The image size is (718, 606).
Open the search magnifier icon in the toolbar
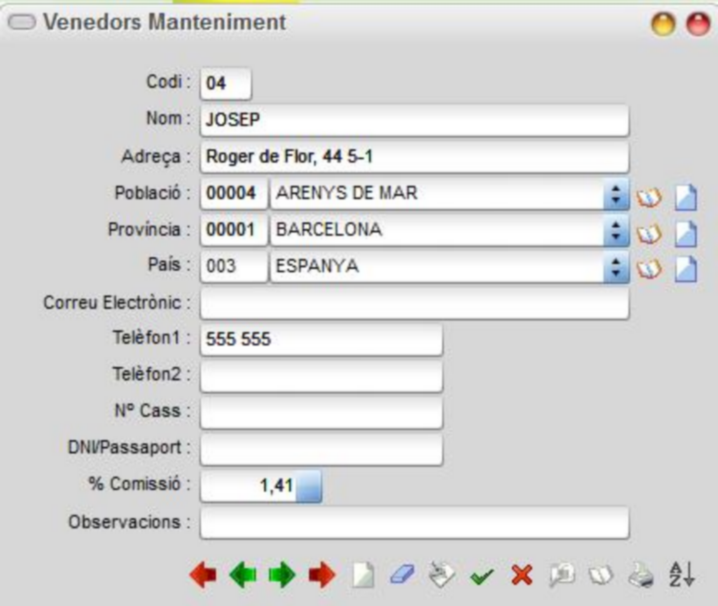coord(562,575)
